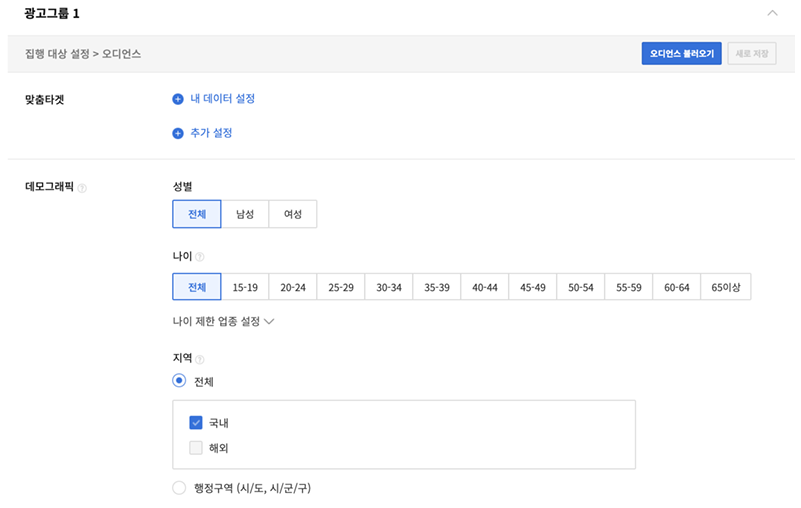Select age range 40-44
Screen dimensions: 801x508
click(485, 287)
